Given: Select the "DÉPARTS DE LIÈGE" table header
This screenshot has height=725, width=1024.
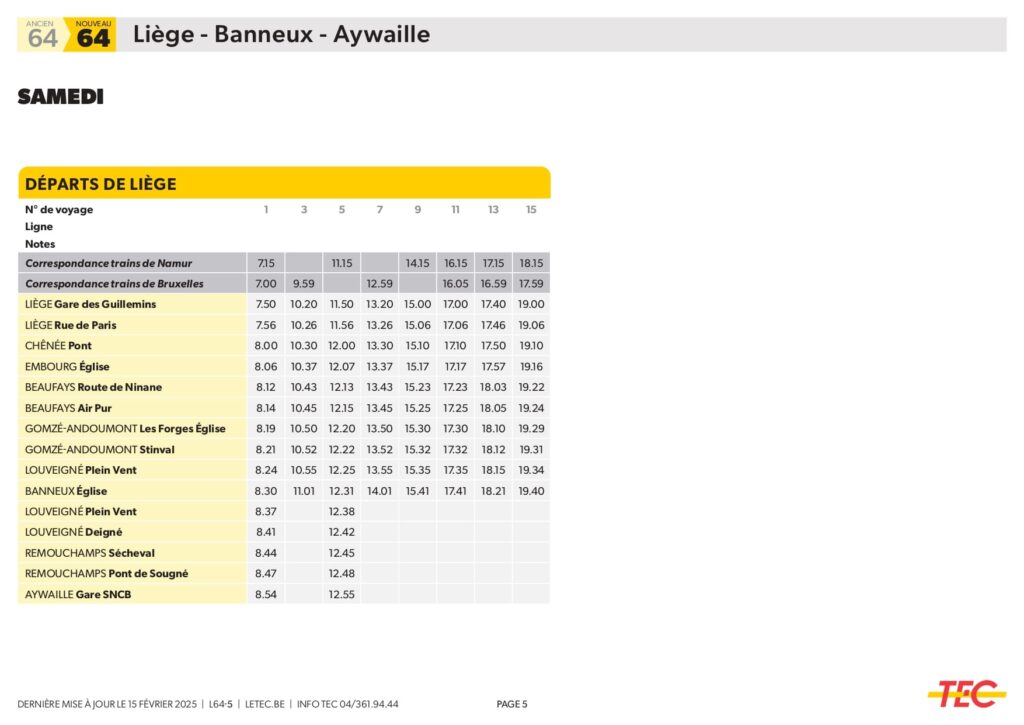Looking at the screenshot, I should (100, 184).
